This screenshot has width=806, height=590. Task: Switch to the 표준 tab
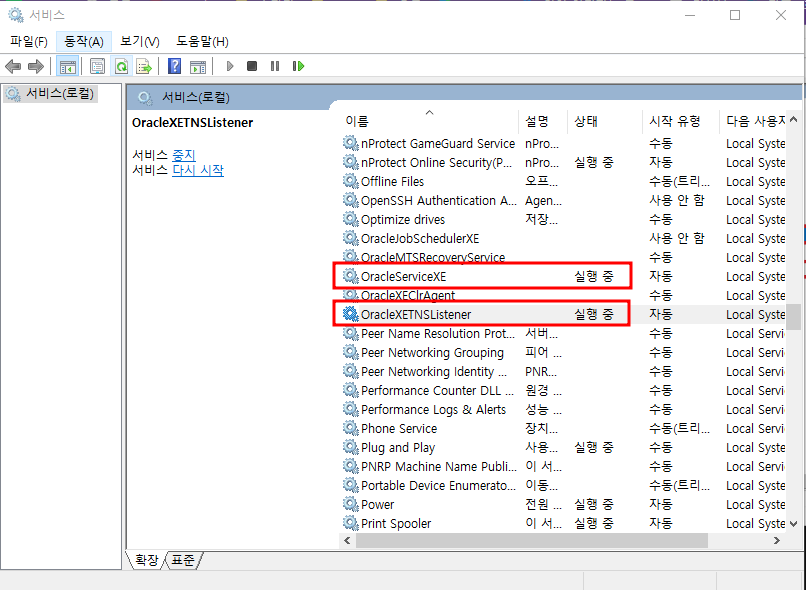tap(183, 560)
